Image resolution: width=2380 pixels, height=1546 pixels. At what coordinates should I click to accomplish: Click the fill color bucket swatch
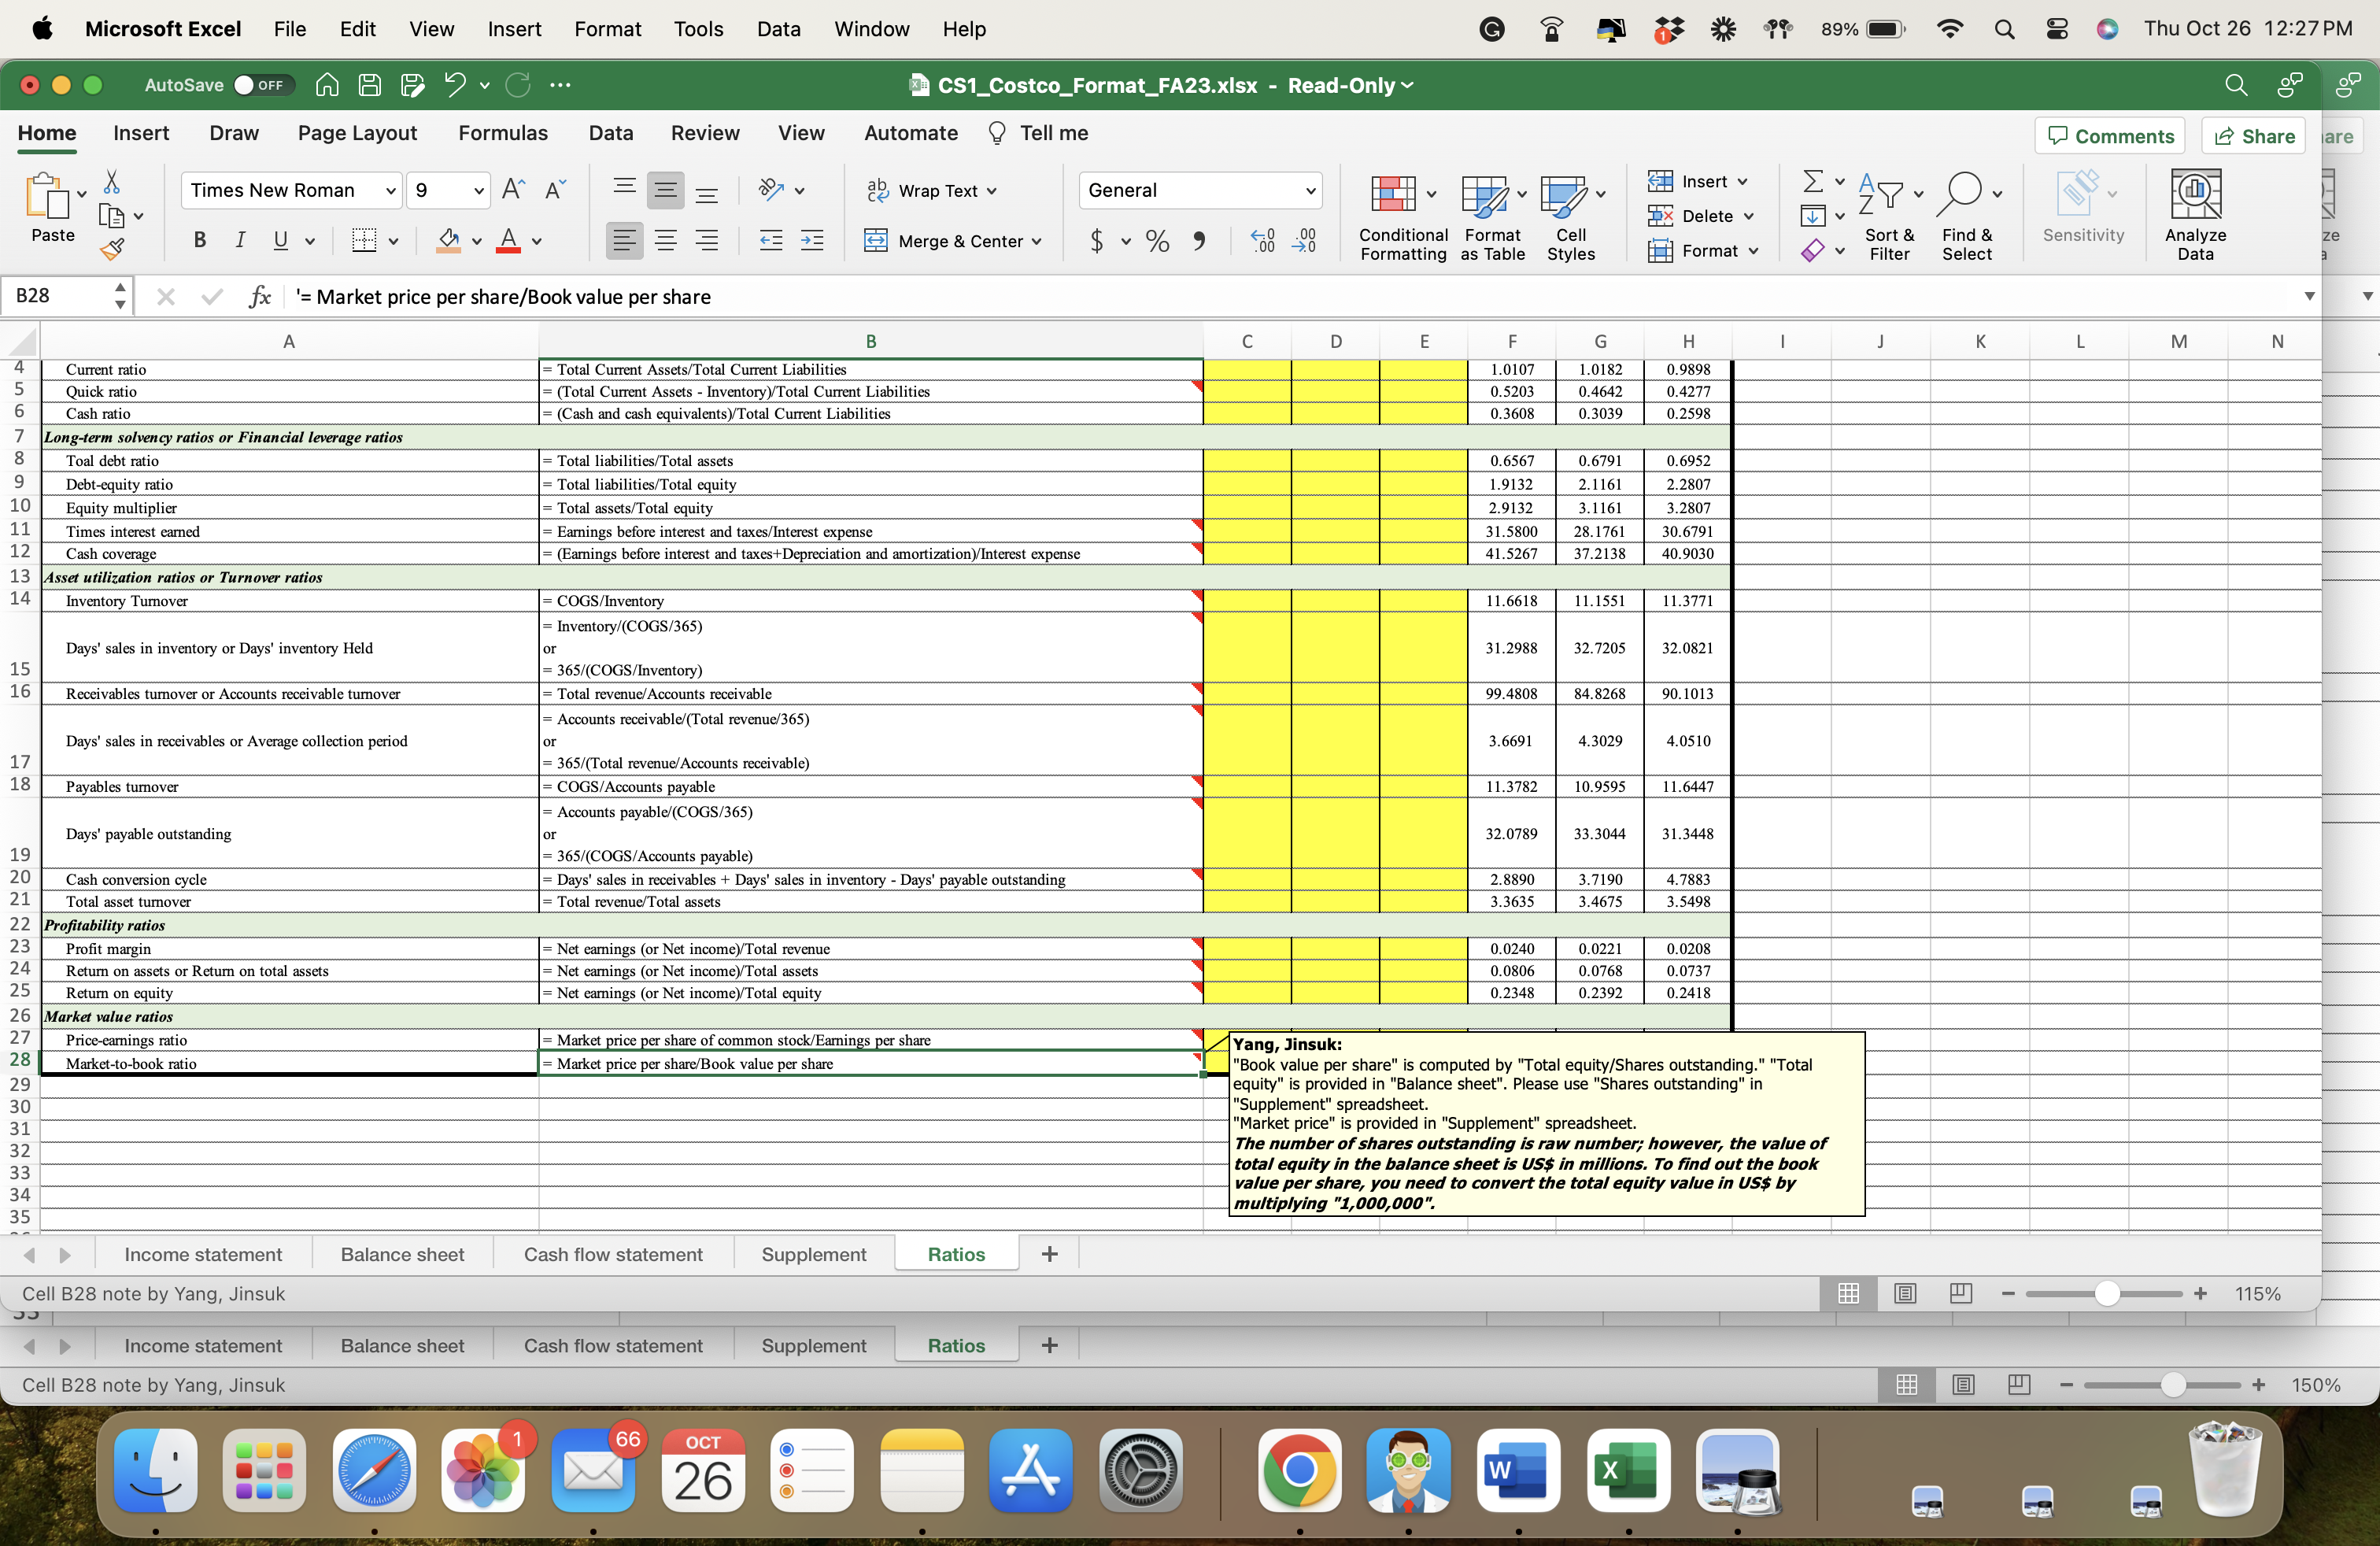(449, 240)
